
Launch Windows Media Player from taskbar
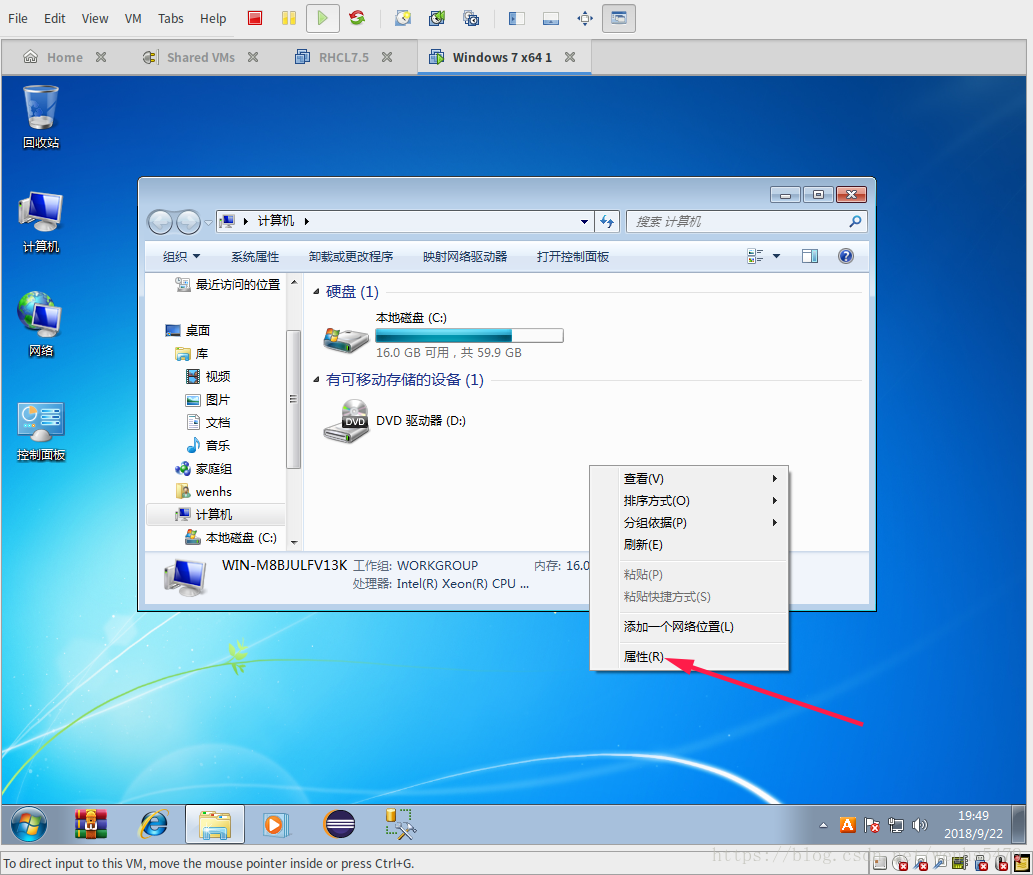click(276, 824)
